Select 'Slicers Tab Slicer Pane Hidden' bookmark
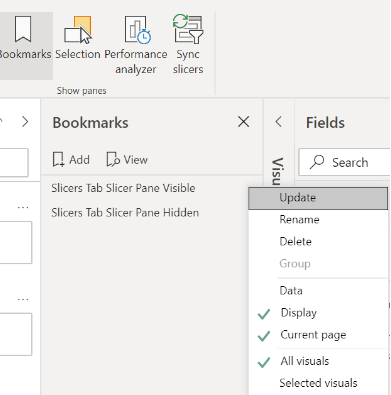Viewport: 391px width, 395px height. click(x=125, y=213)
